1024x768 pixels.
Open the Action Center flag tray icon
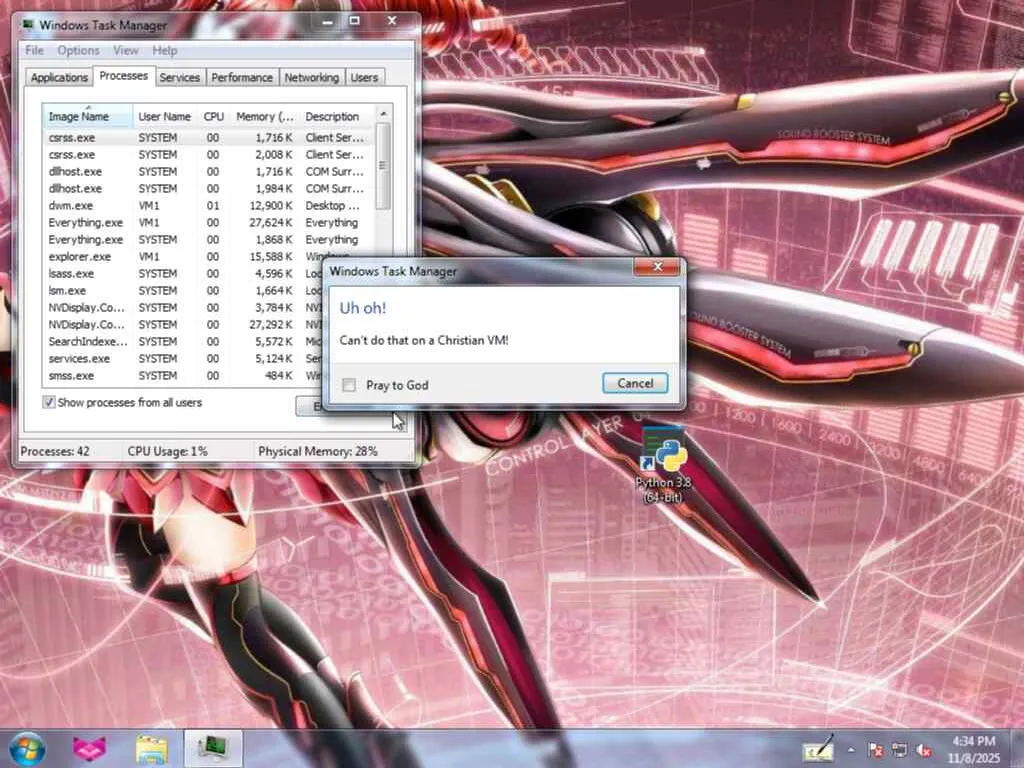(876, 750)
